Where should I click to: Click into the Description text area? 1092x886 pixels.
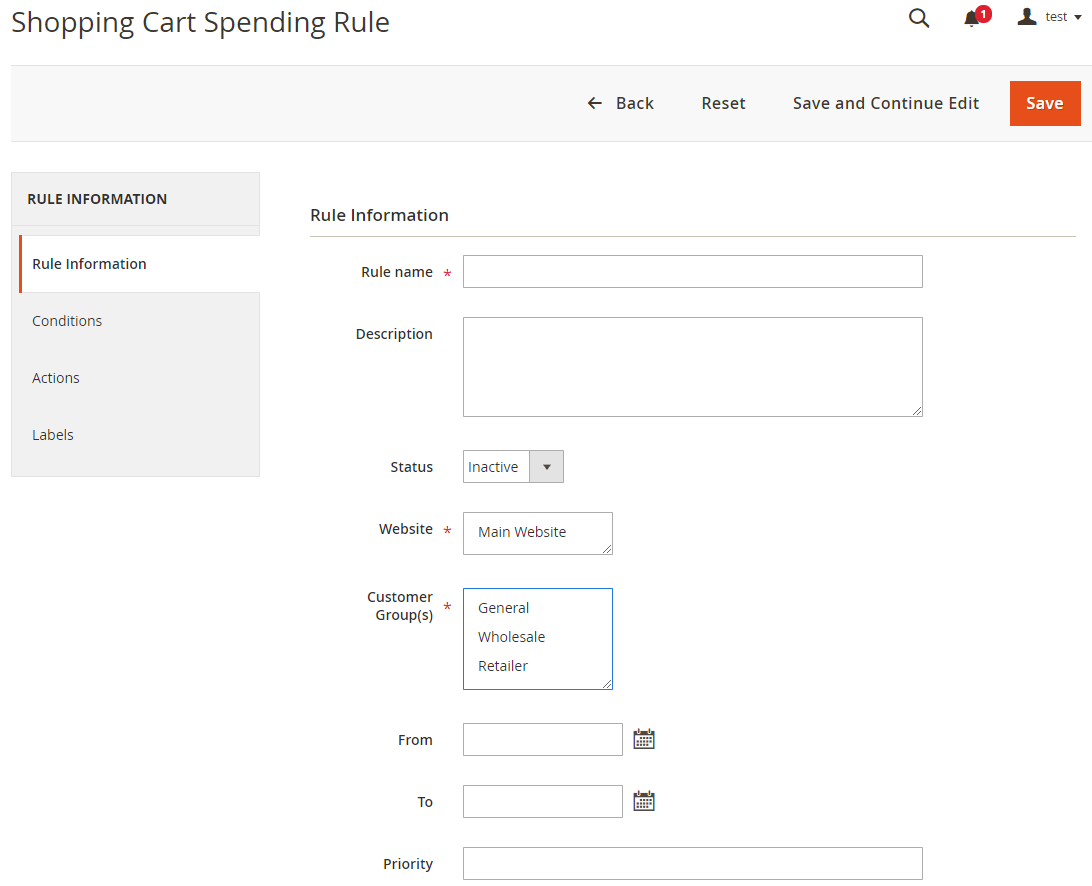(692, 367)
